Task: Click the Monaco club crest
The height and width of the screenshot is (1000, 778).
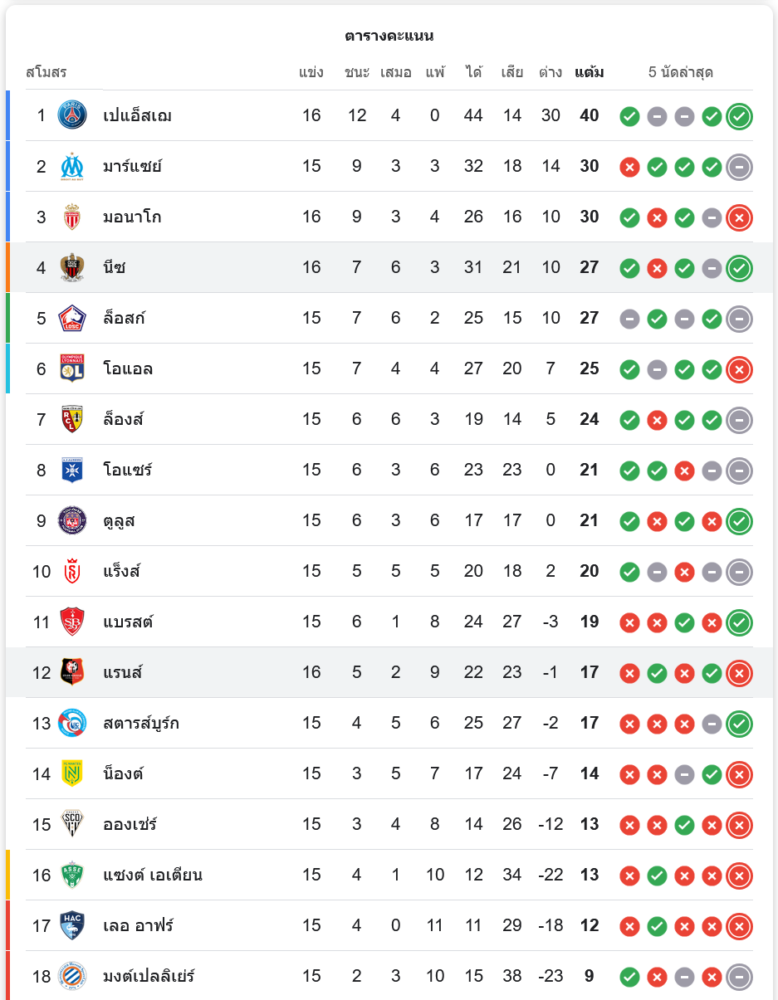Action: (72, 217)
